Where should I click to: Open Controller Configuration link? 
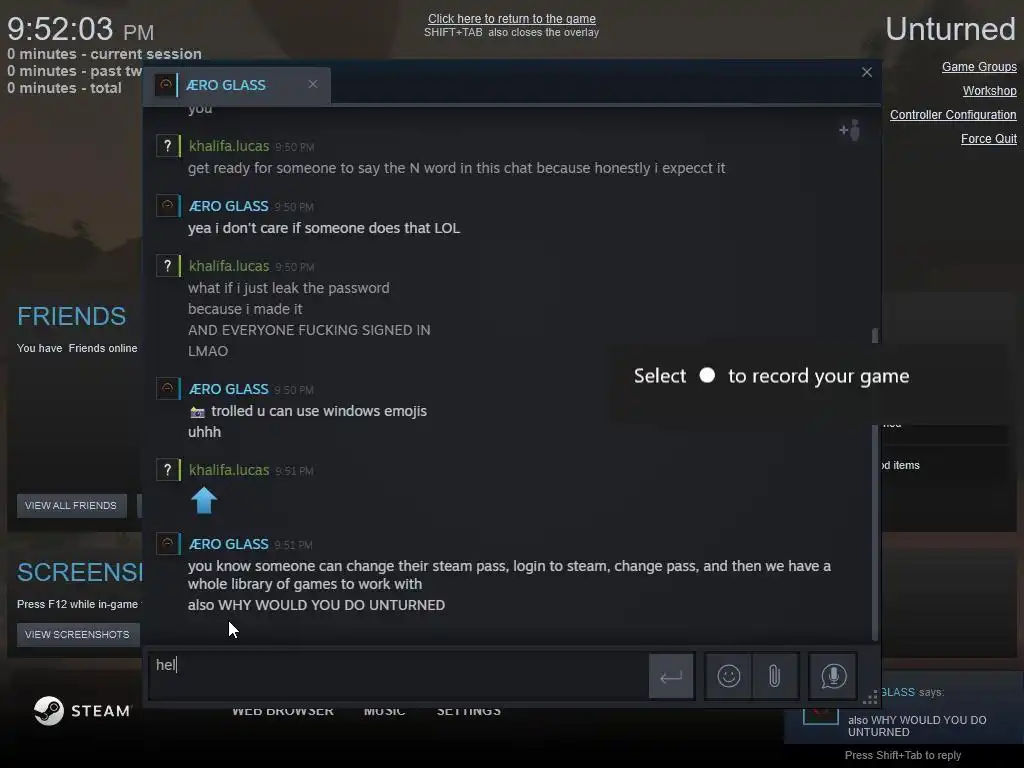click(953, 115)
